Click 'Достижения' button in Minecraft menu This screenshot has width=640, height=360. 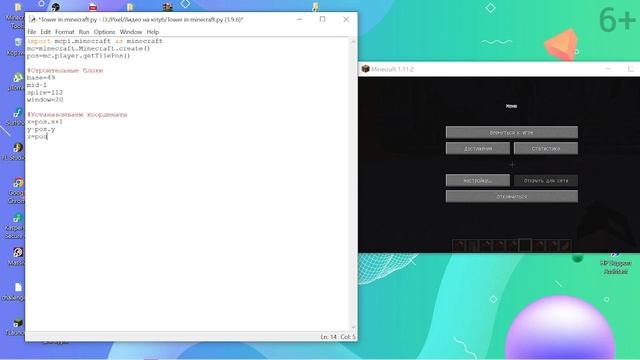coord(478,148)
